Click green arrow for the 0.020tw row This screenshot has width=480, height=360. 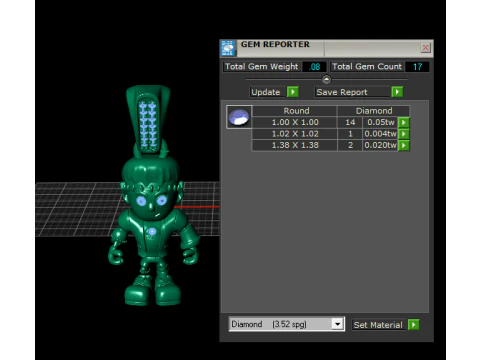pyautogui.click(x=404, y=145)
